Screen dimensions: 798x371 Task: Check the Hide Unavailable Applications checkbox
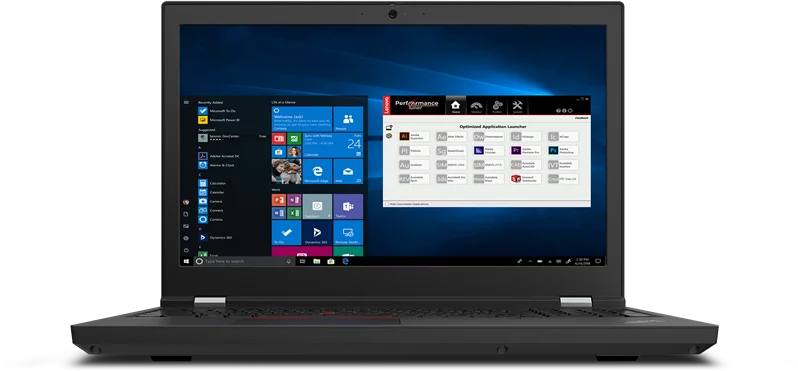(387, 204)
